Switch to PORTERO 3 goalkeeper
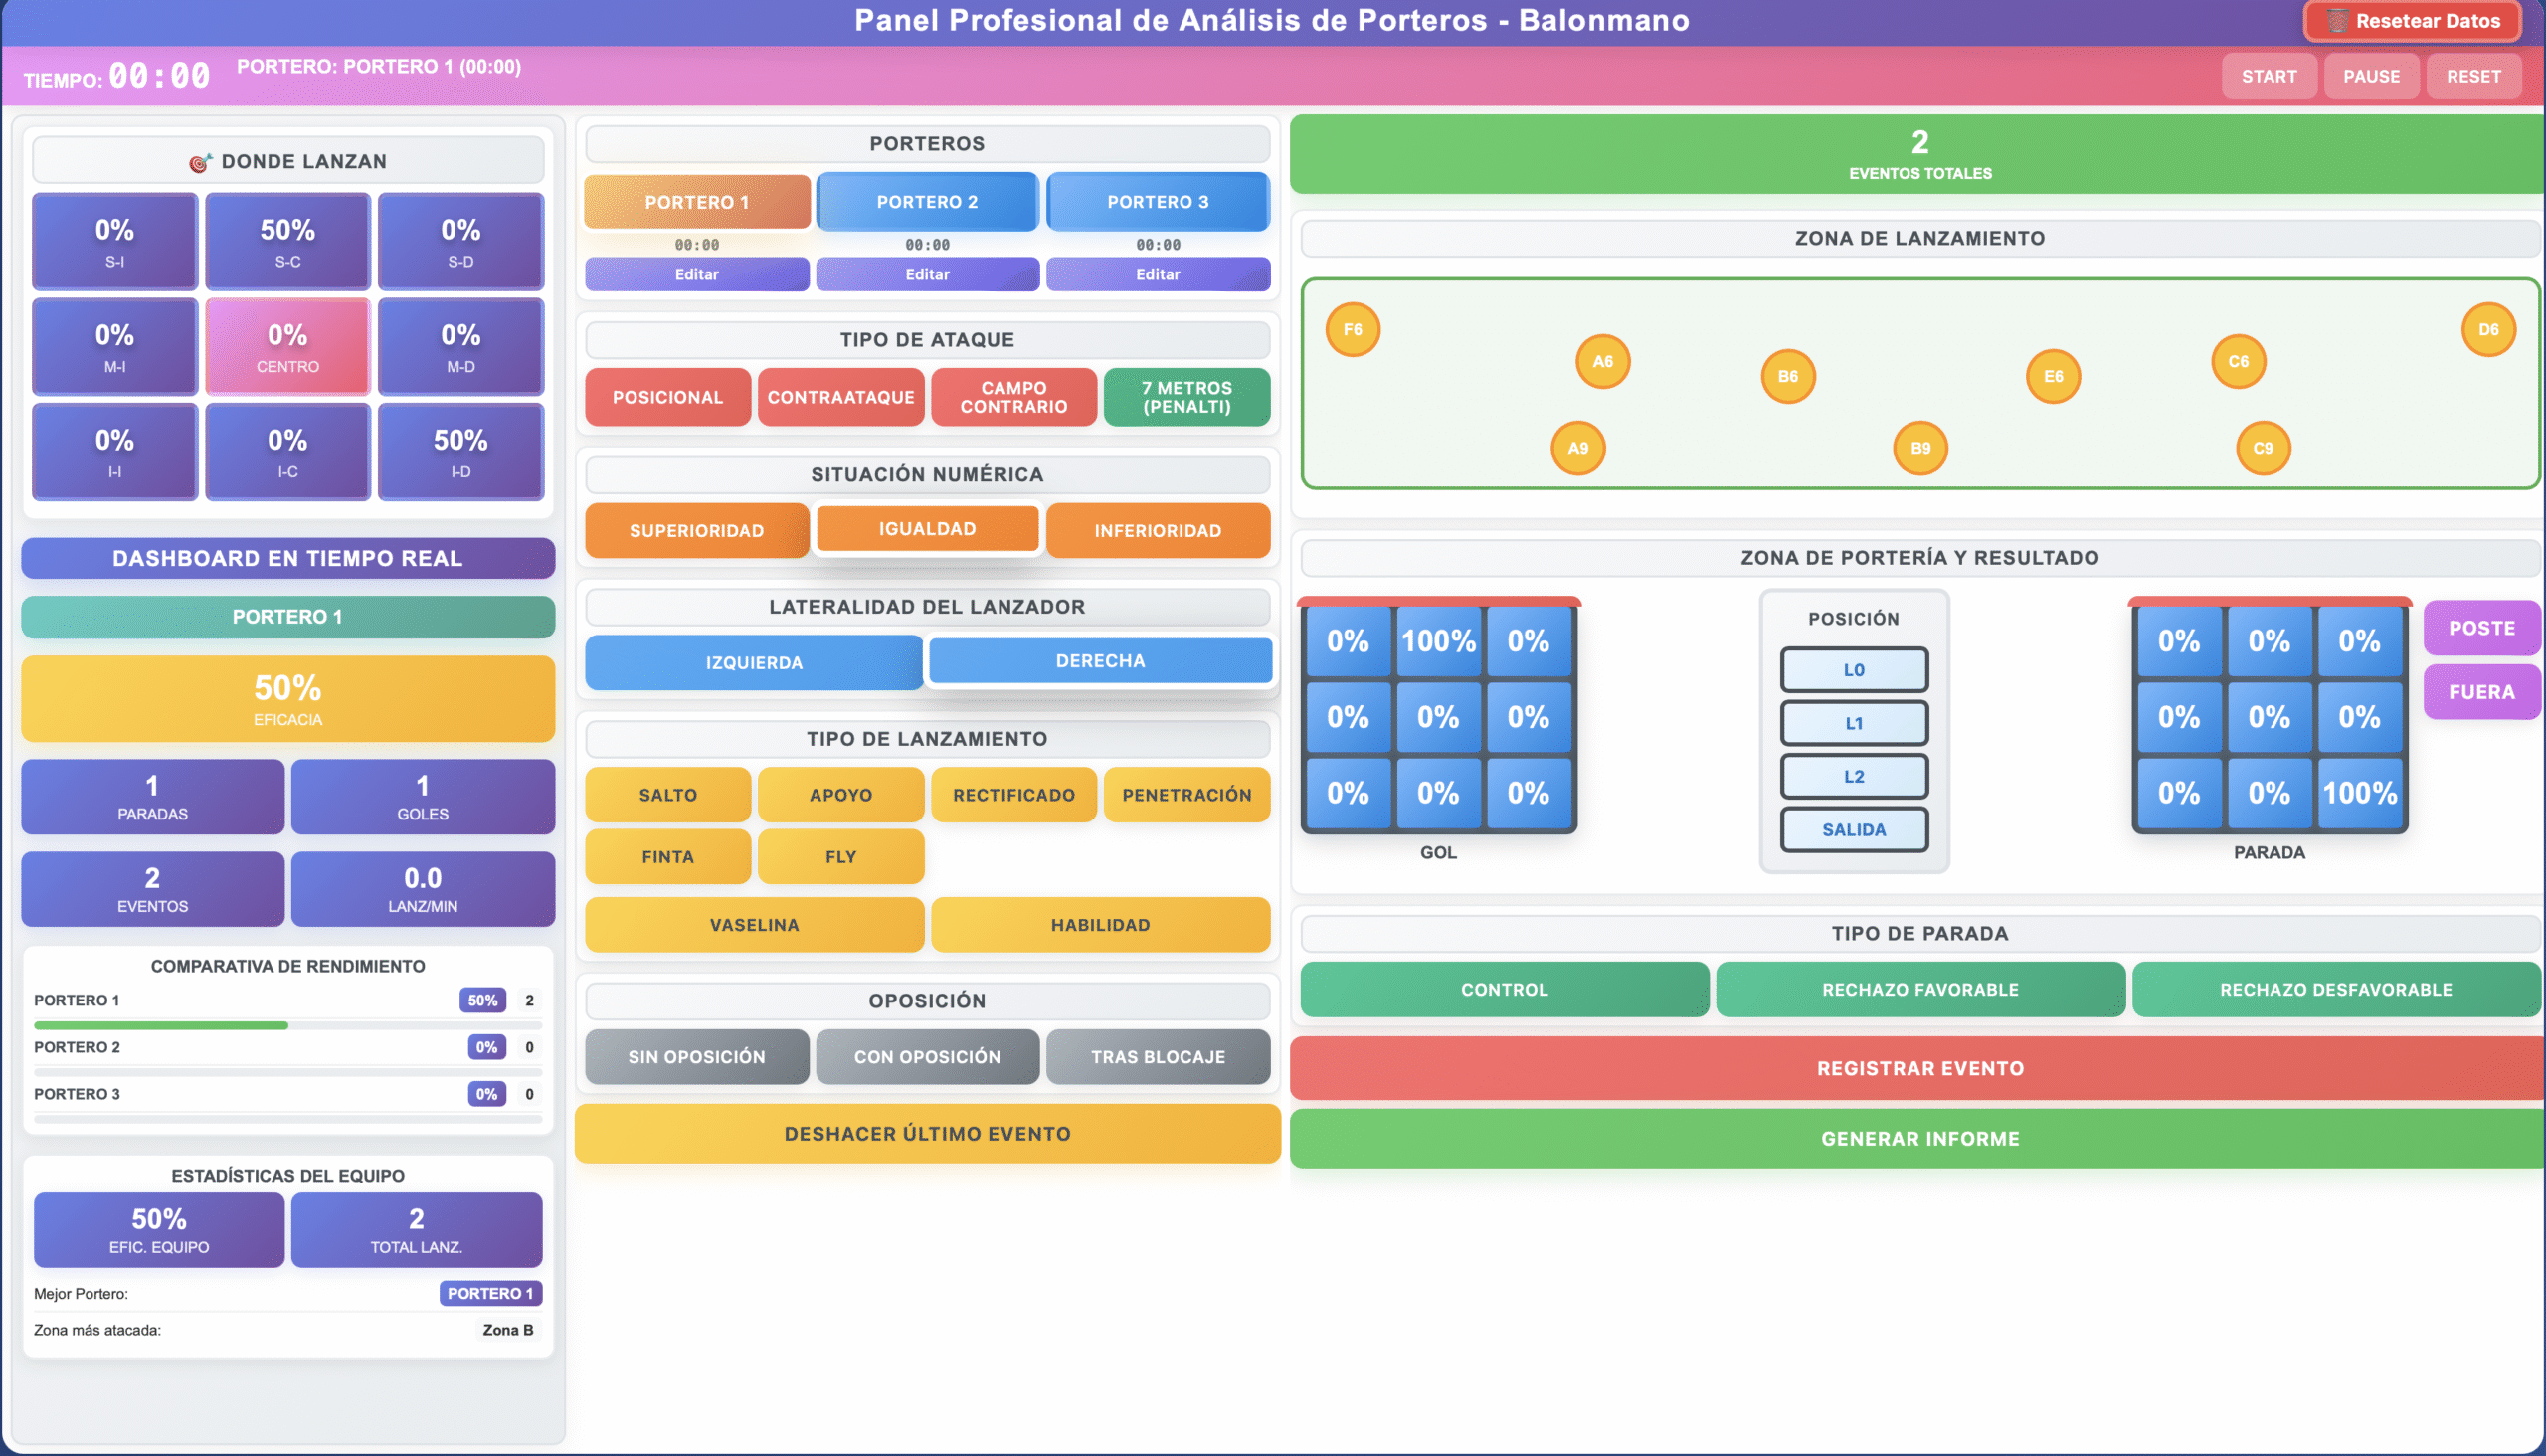2546x1456 pixels. coord(1157,202)
